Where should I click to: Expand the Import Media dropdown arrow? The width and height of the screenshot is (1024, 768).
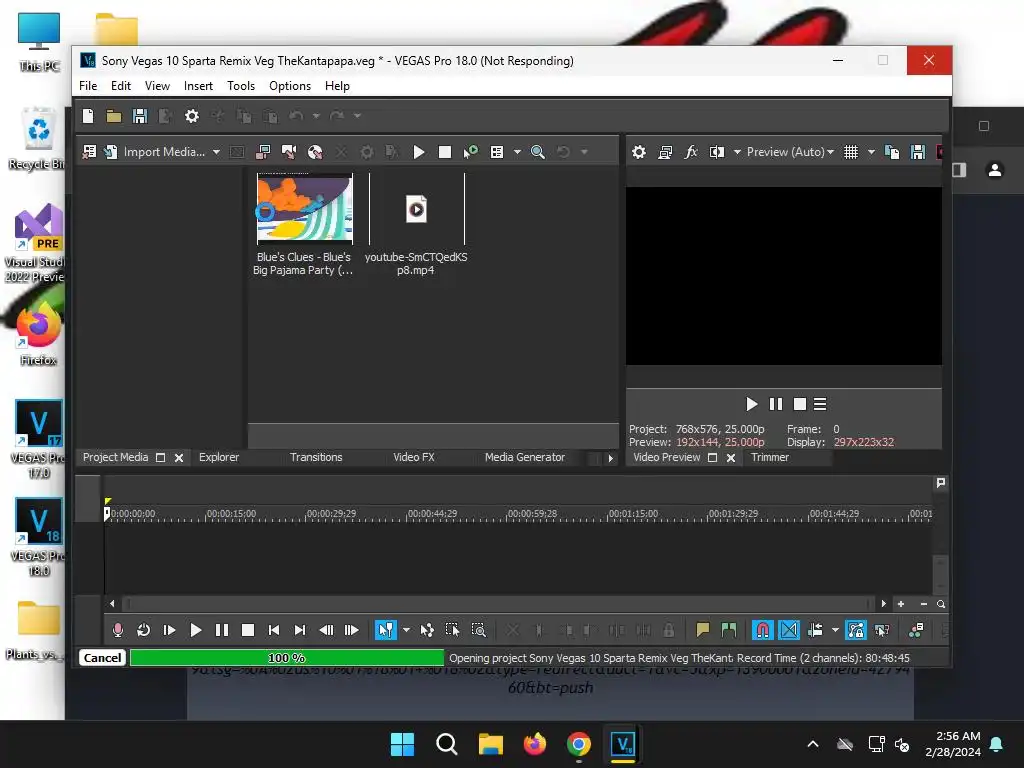216,152
